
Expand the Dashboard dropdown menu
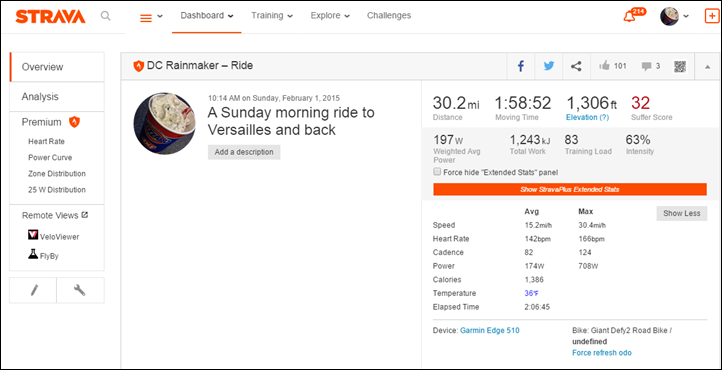click(207, 16)
